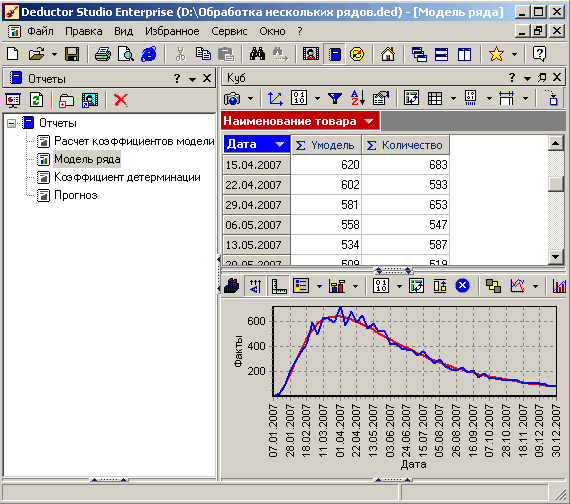The height and width of the screenshot is (504, 570).
Task: Toggle the chart legend list button
Action: (301, 285)
